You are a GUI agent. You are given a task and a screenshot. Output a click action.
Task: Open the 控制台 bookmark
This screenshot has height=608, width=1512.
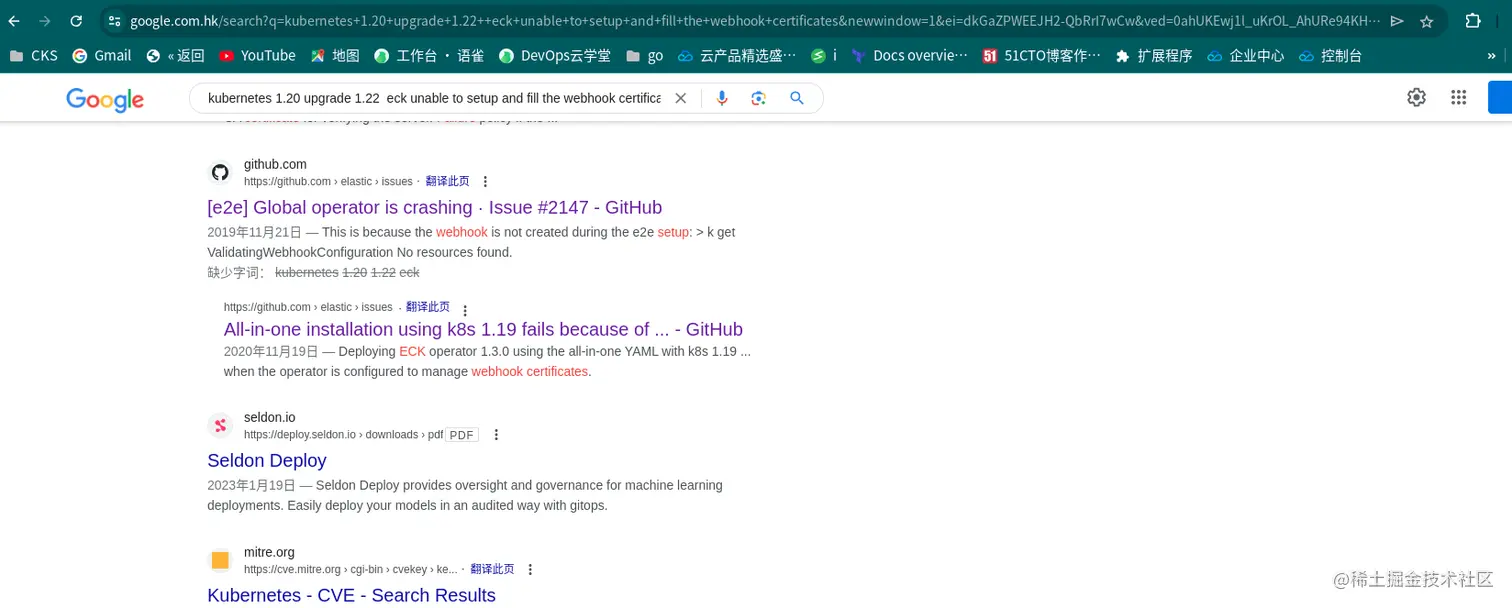[x=1330, y=56]
